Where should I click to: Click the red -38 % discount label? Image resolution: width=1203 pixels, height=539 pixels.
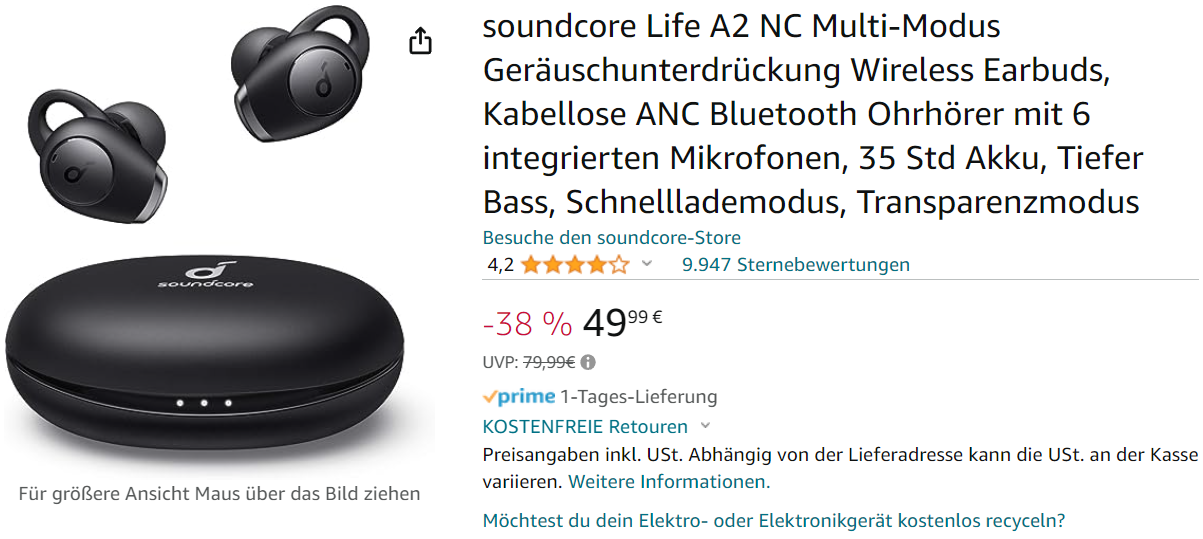(x=527, y=323)
